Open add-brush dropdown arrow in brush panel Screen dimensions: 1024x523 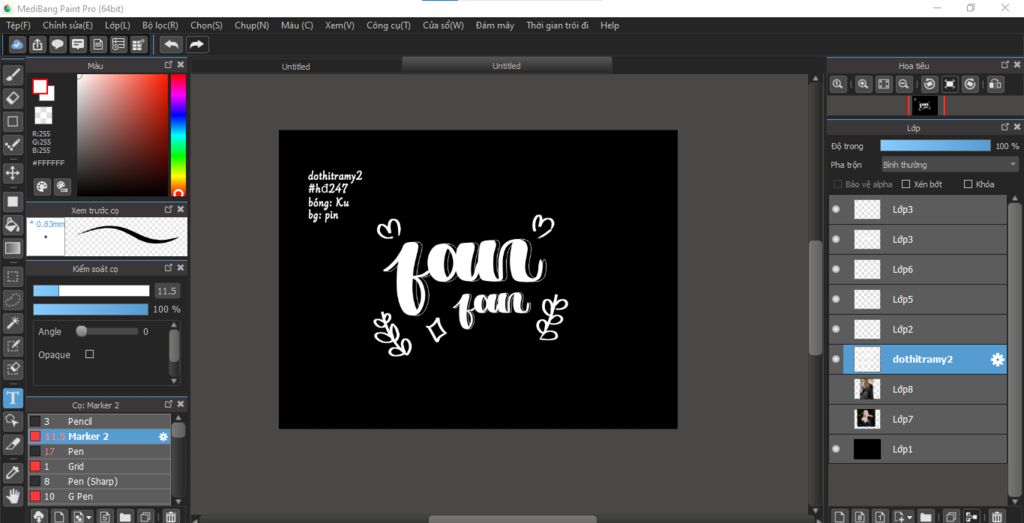(89, 517)
